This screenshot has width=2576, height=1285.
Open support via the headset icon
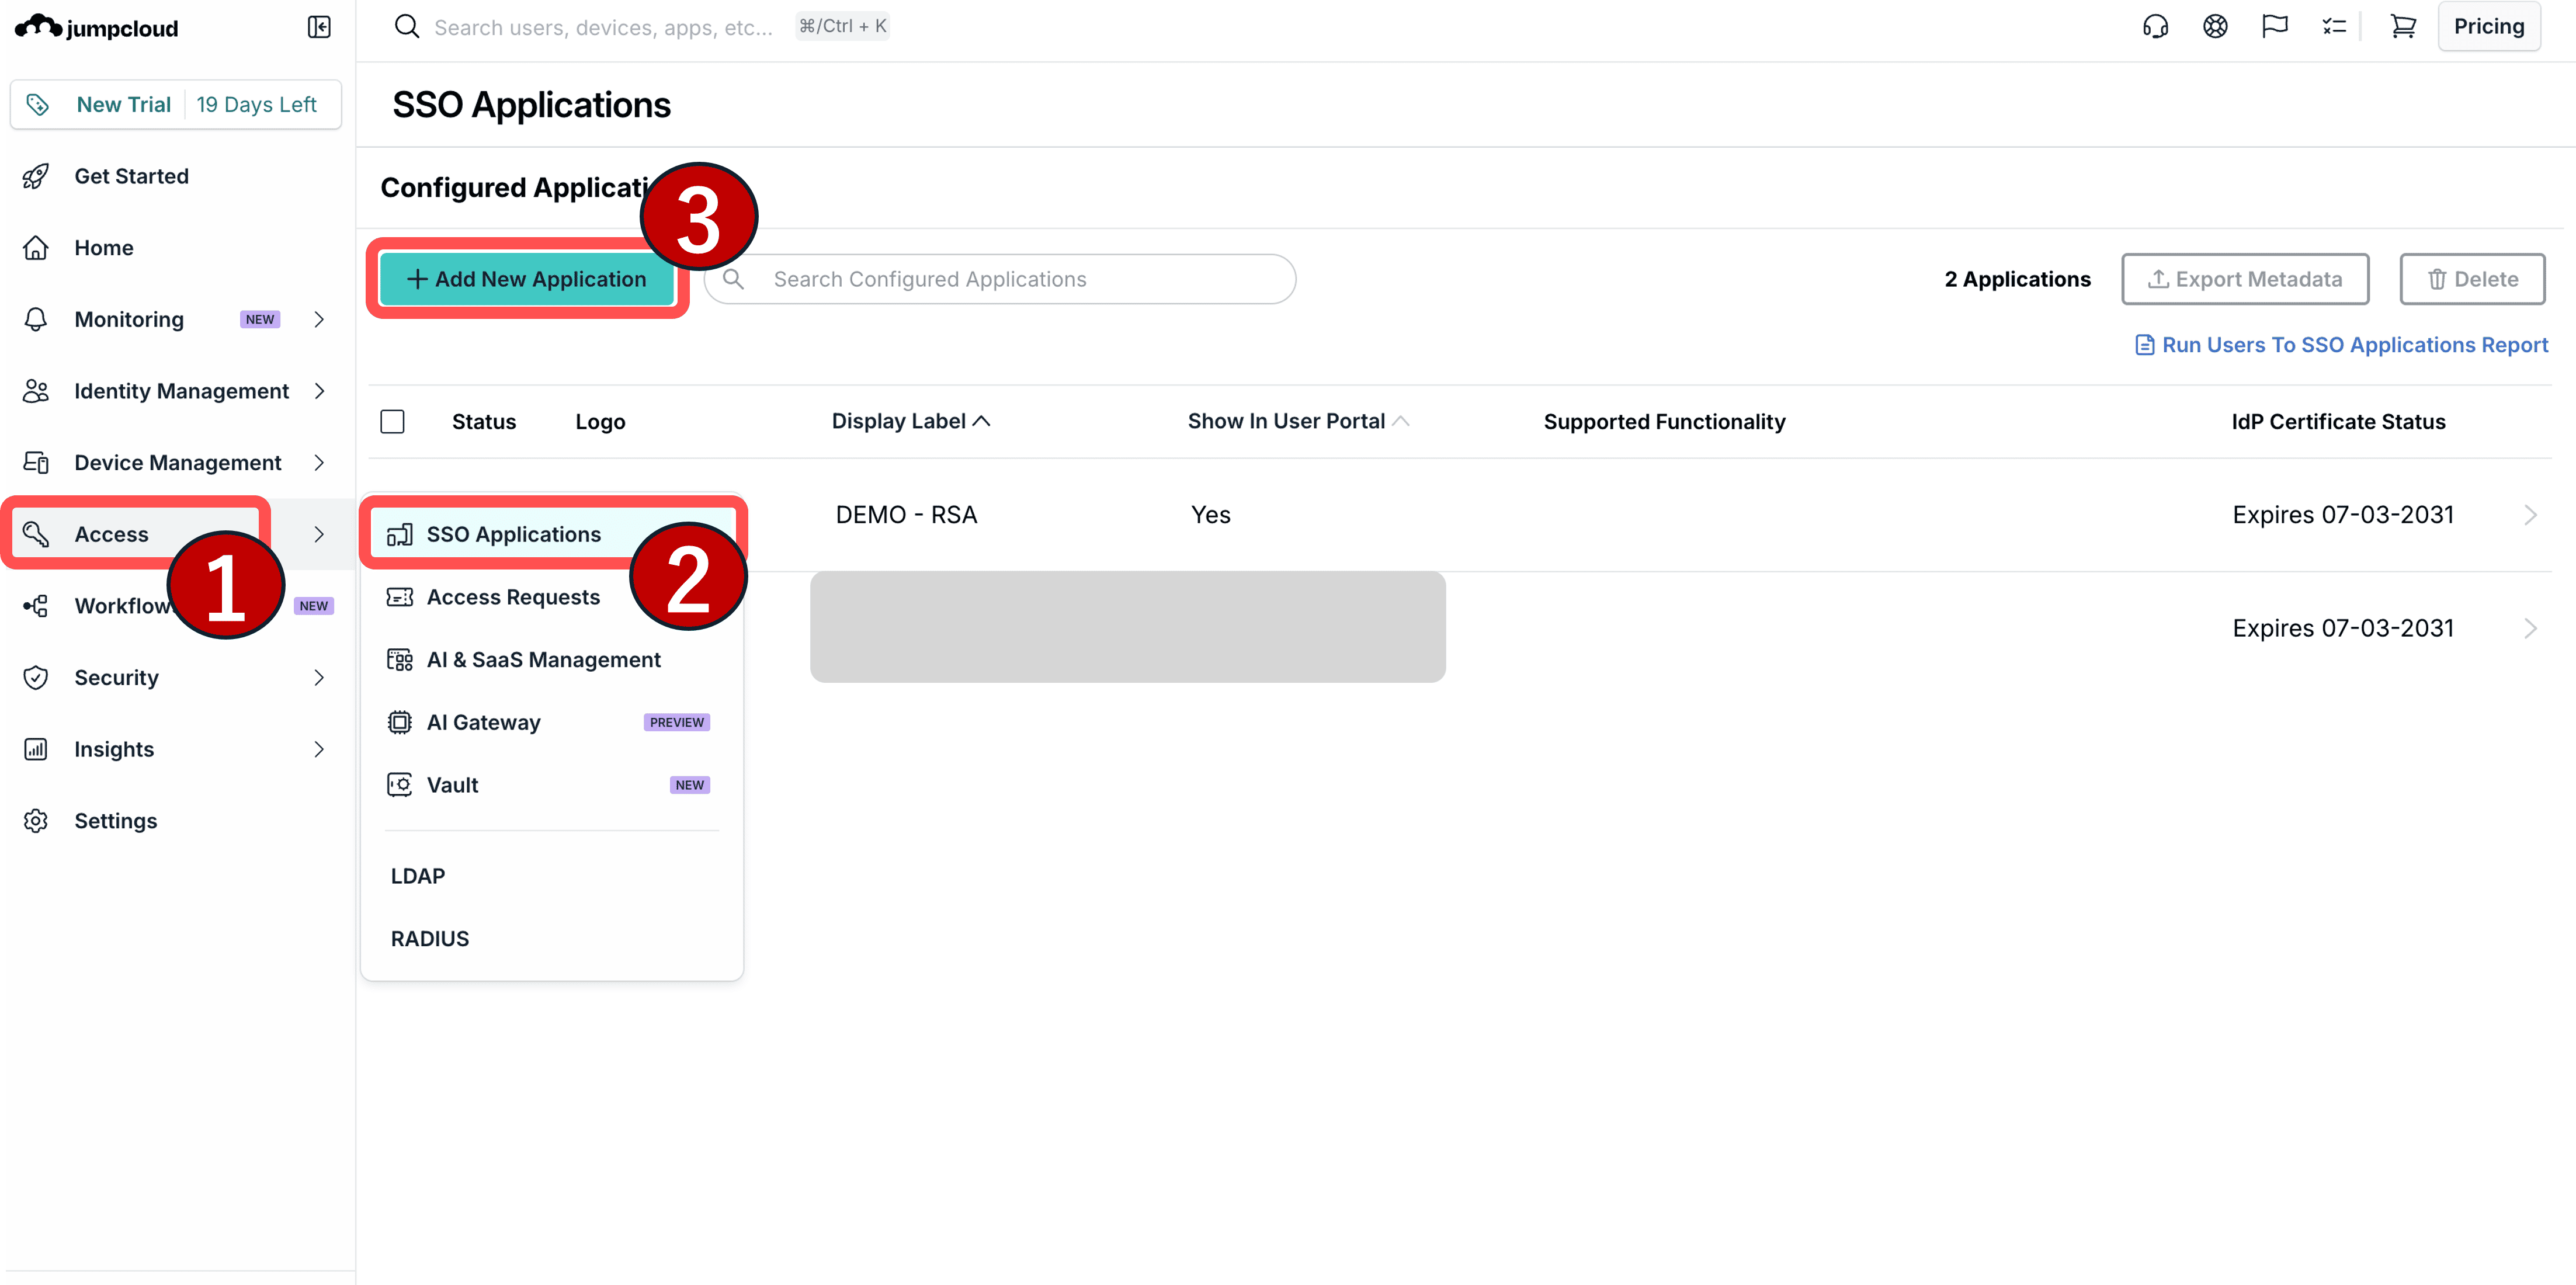pos(2155,26)
